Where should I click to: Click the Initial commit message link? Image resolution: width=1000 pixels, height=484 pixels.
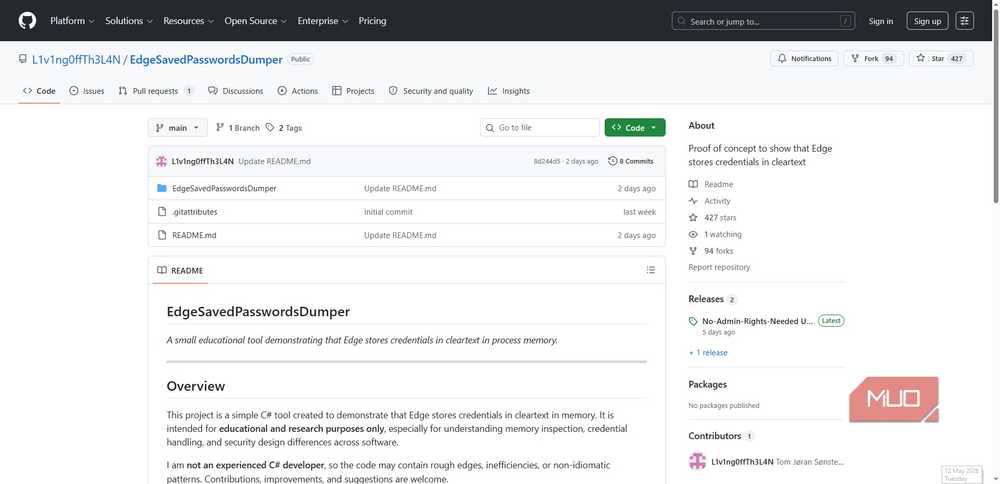coord(388,212)
